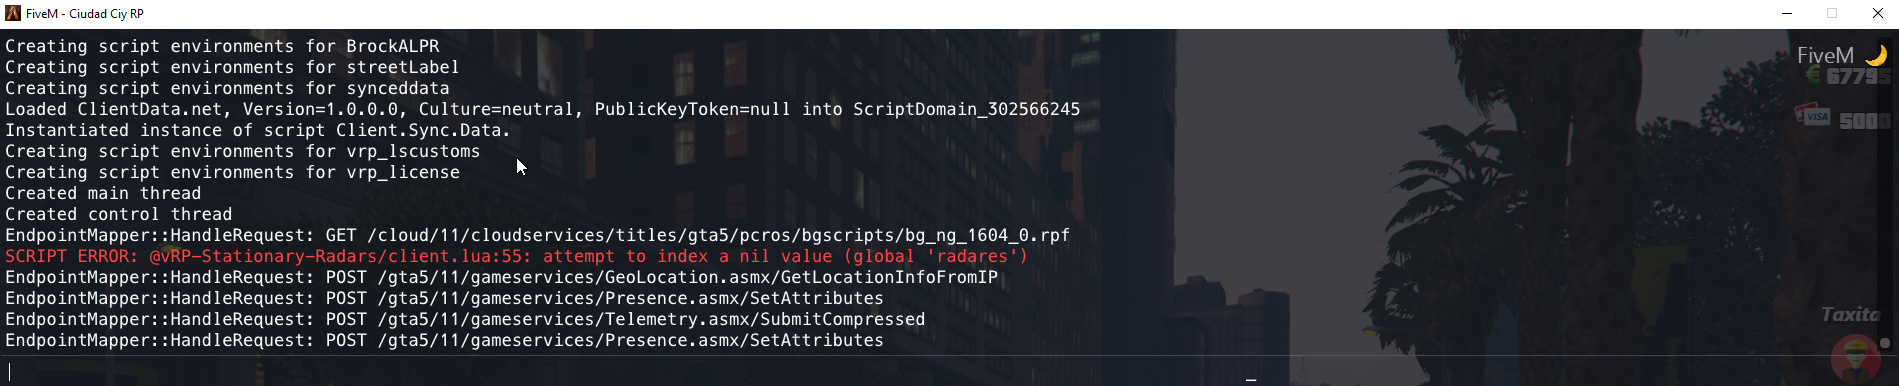Minimize the FiveM window
Image resolution: width=1899 pixels, height=386 pixels.
[x=1787, y=14]
